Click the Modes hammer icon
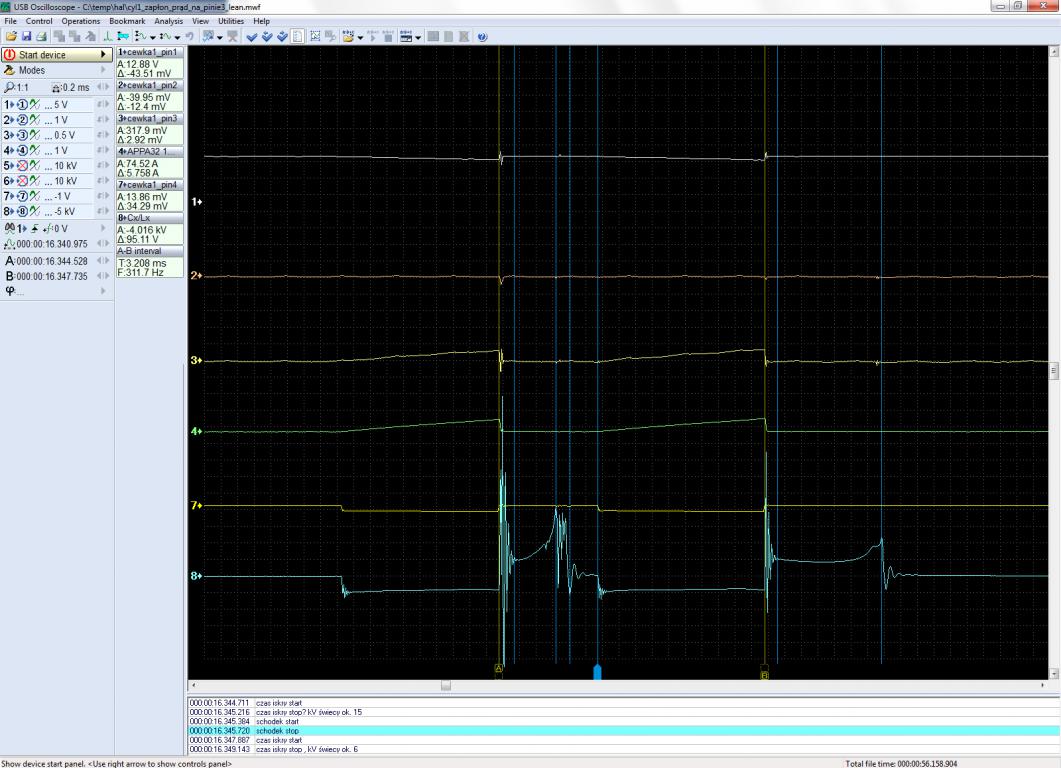 click(x=9, y=70)
